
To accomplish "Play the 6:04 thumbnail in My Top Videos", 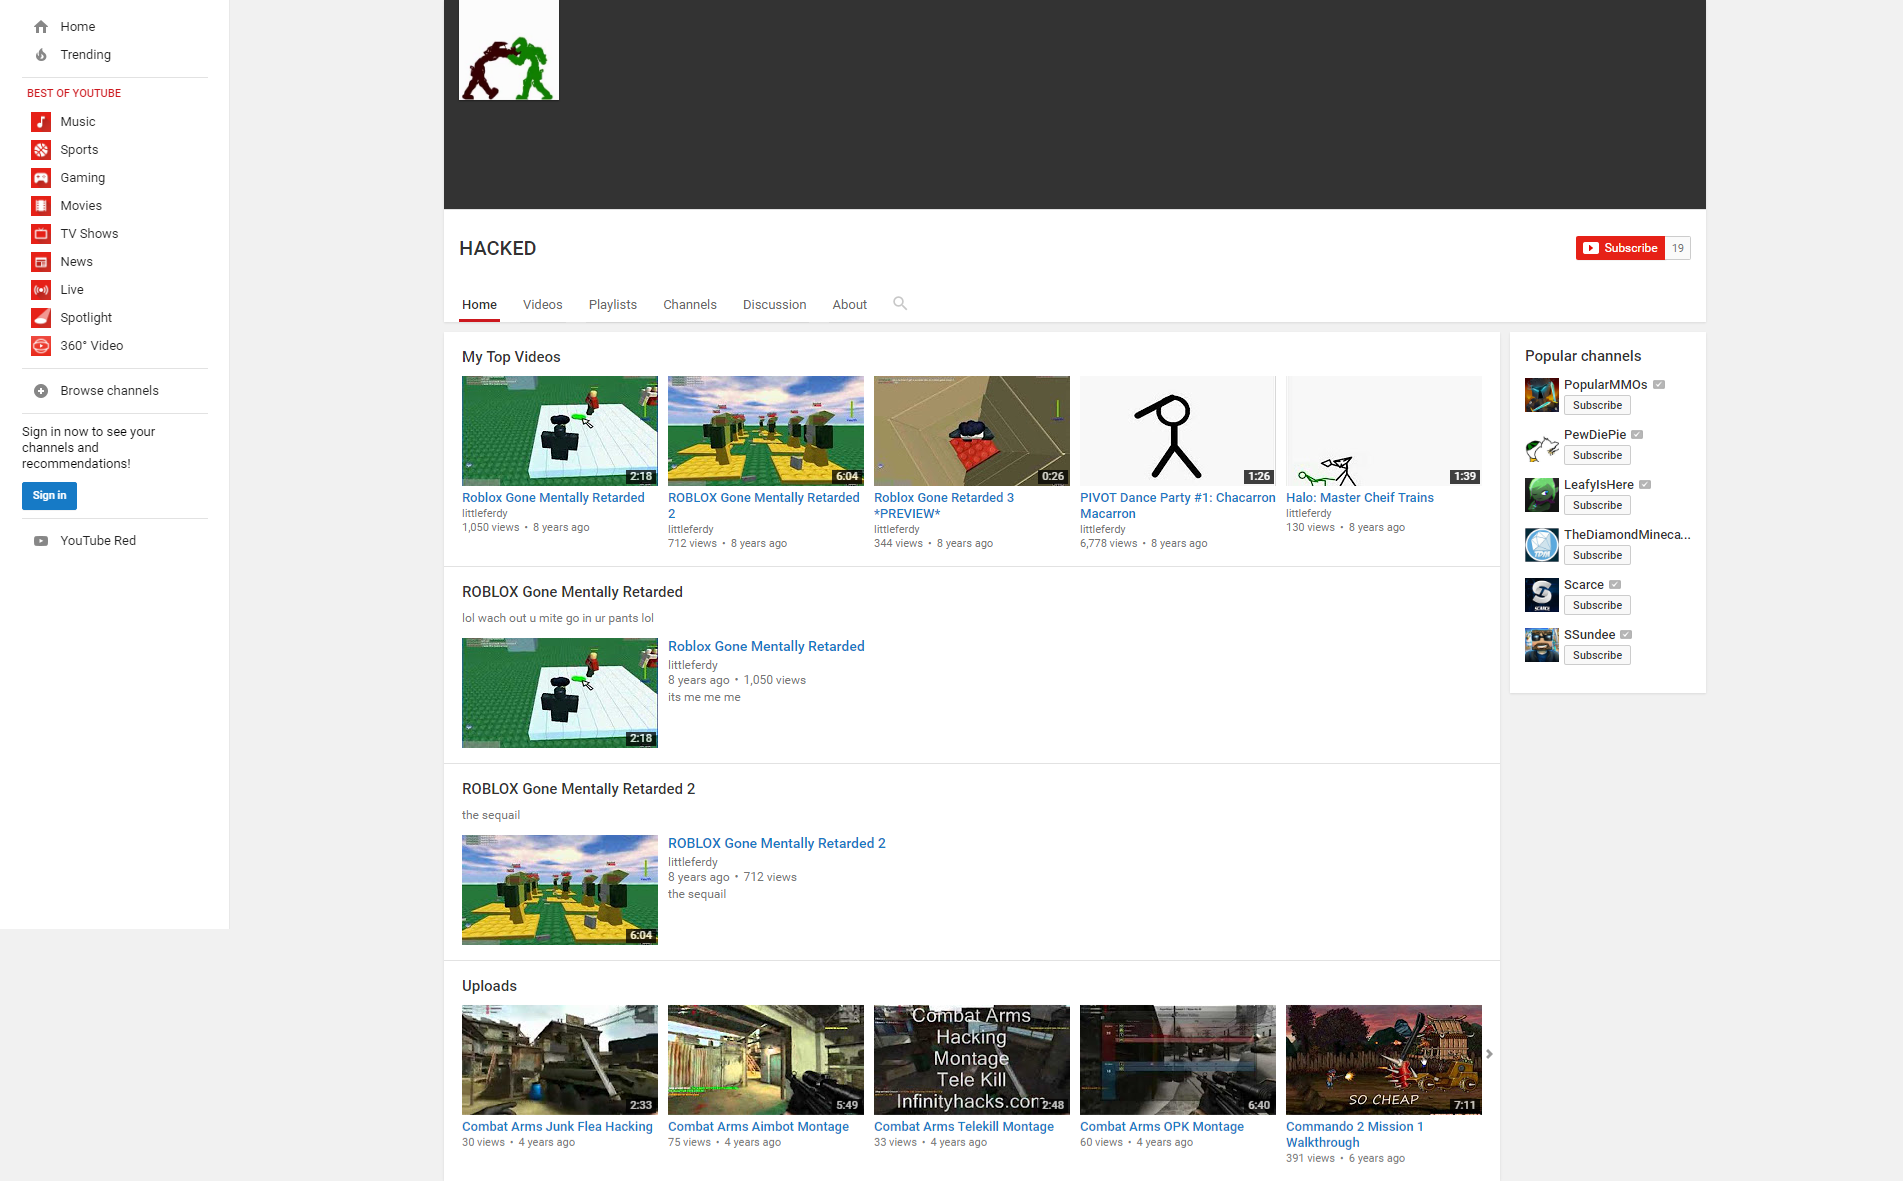I will tap(766, 431).
